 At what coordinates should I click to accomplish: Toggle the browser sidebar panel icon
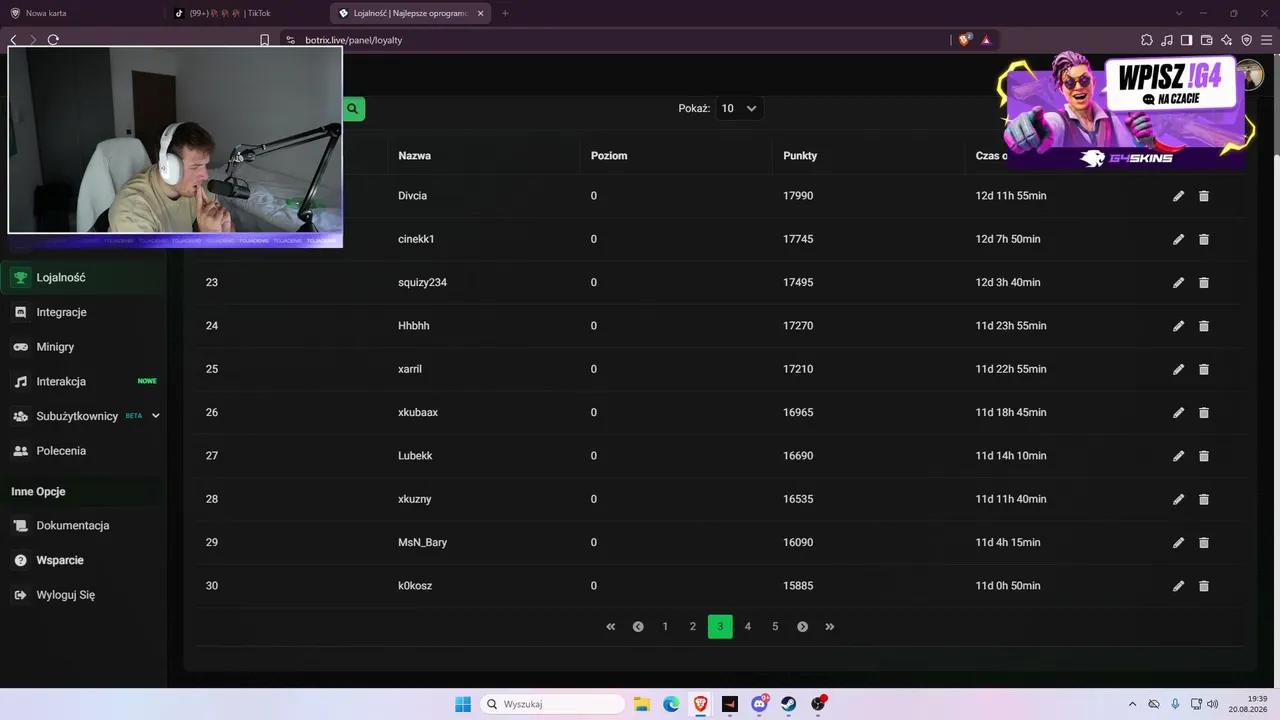tap(1187, 40)
